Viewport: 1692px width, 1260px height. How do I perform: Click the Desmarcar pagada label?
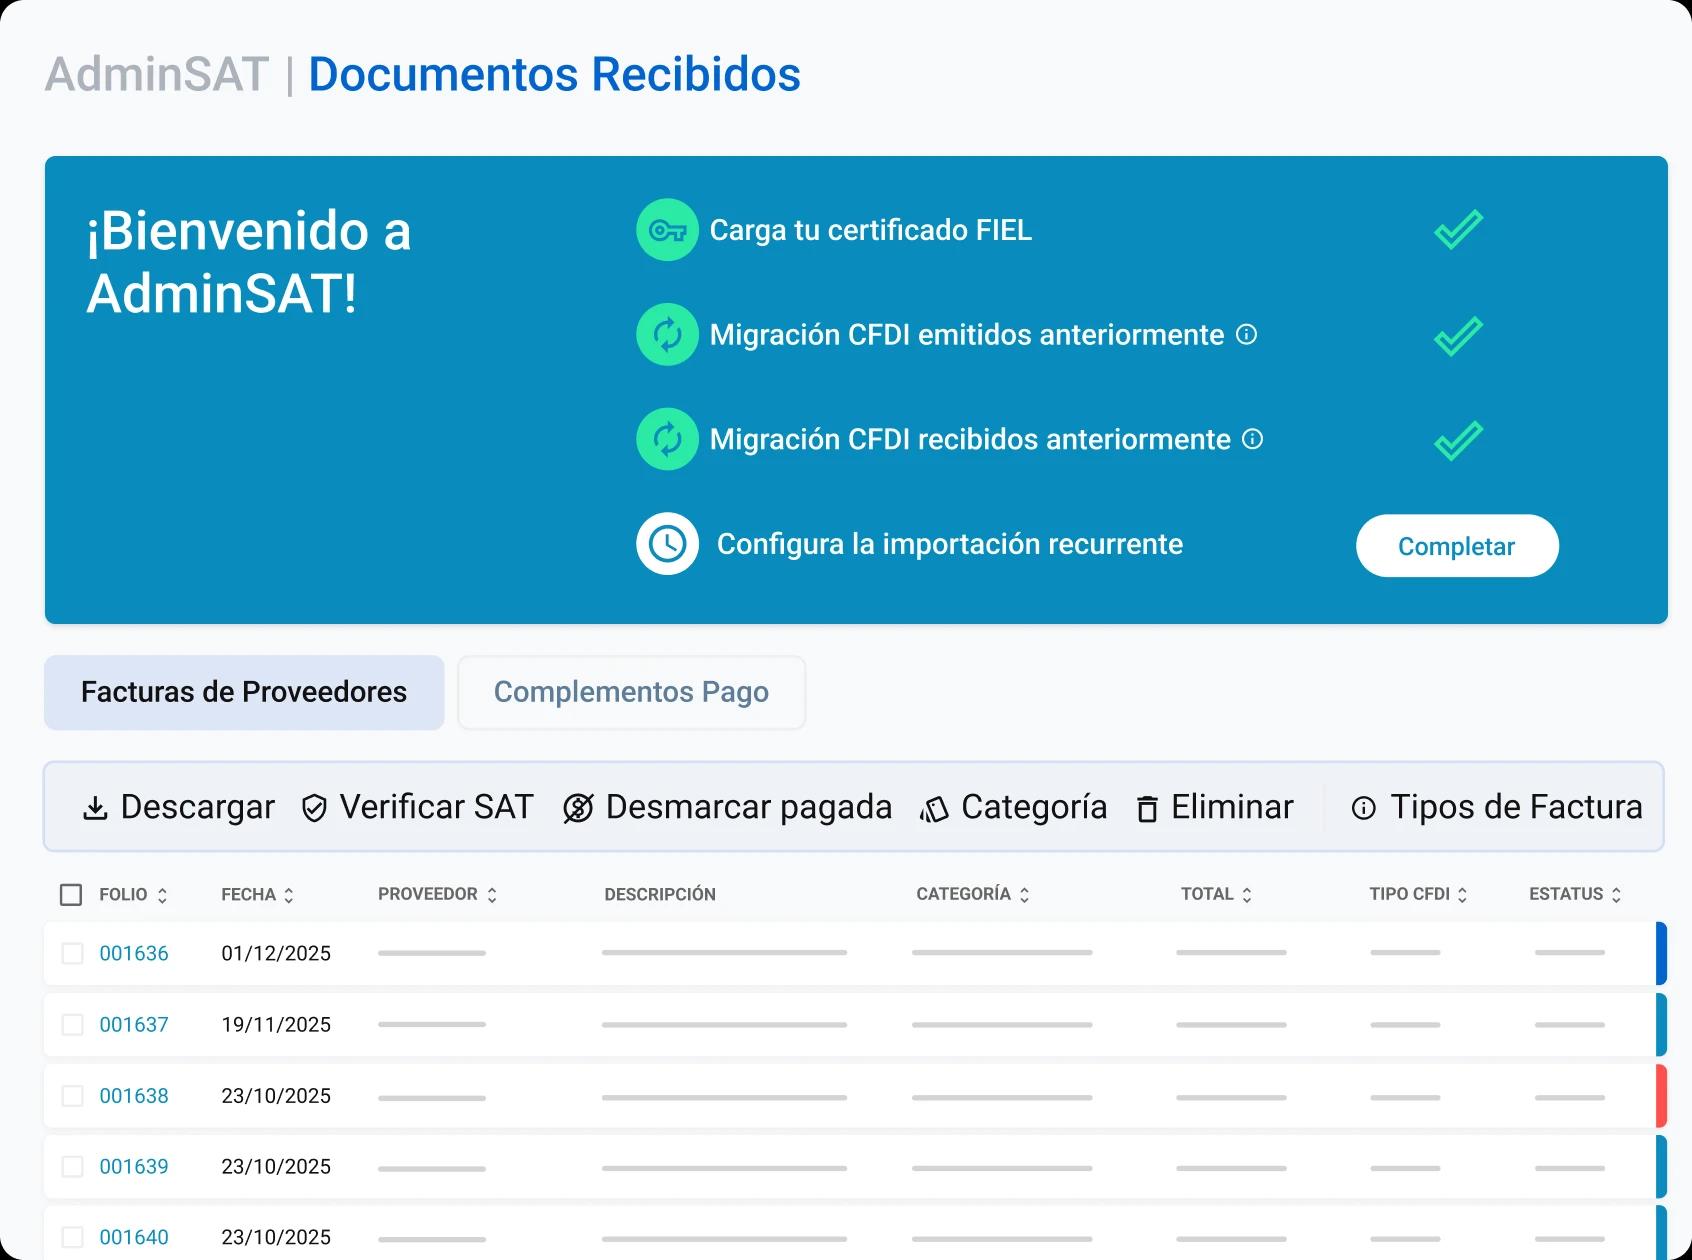pos(748,807)
